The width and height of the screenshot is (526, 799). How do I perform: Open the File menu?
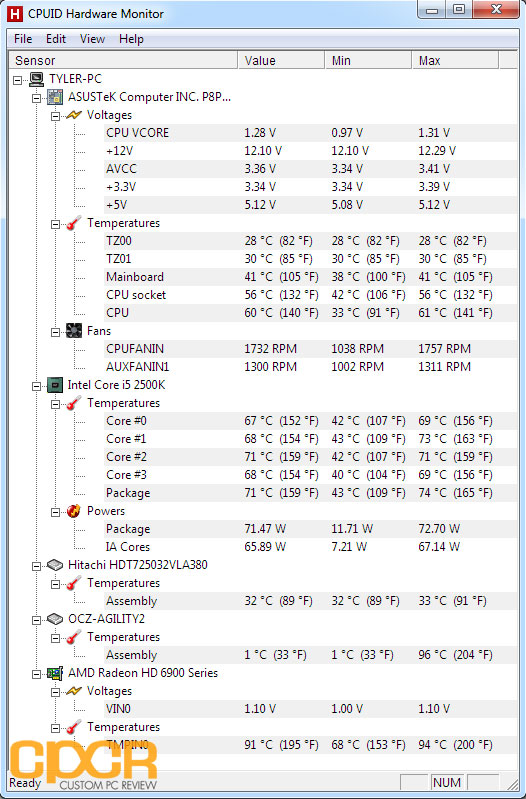pyautogui.click(x=23, y=39)
